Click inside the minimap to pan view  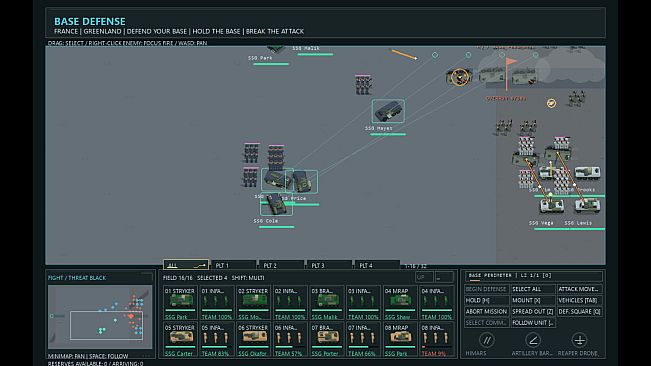point(100,317)
